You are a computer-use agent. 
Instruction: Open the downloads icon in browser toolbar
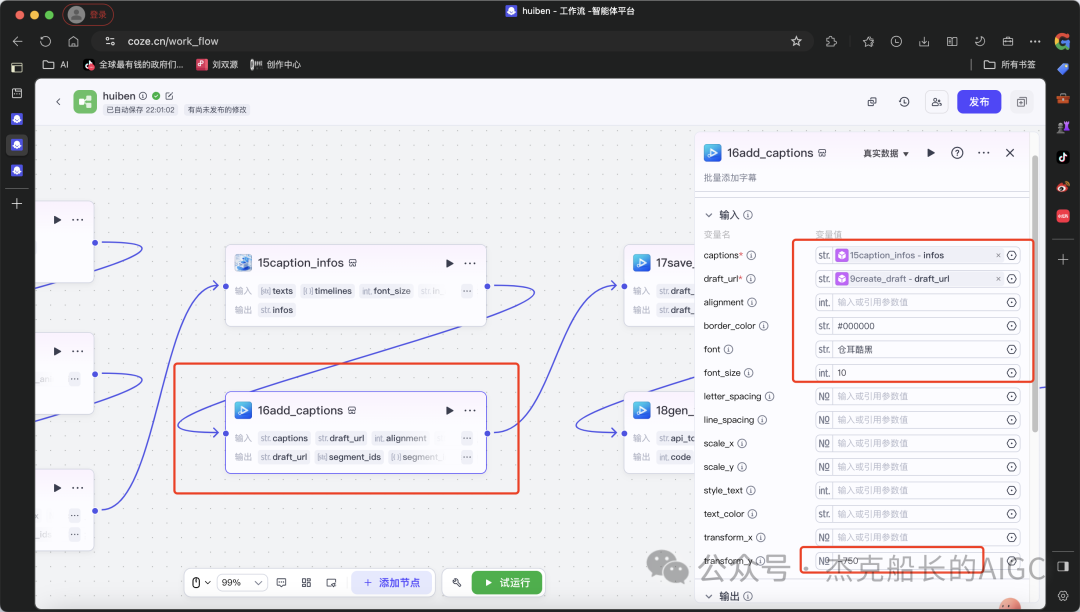point(924,41)
